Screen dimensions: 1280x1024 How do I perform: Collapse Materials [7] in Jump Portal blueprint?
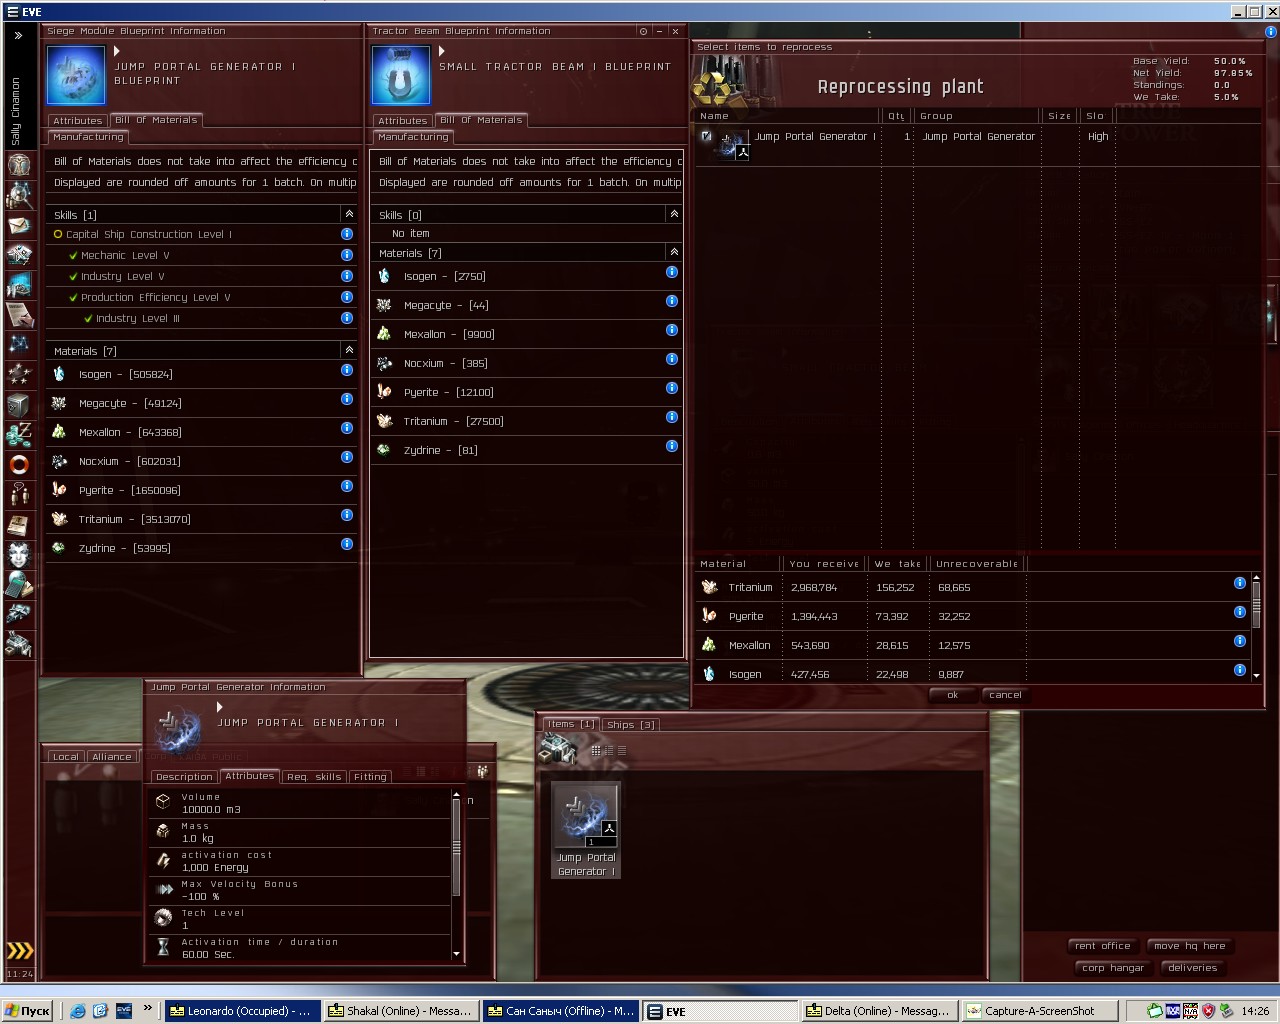[349, 350]
